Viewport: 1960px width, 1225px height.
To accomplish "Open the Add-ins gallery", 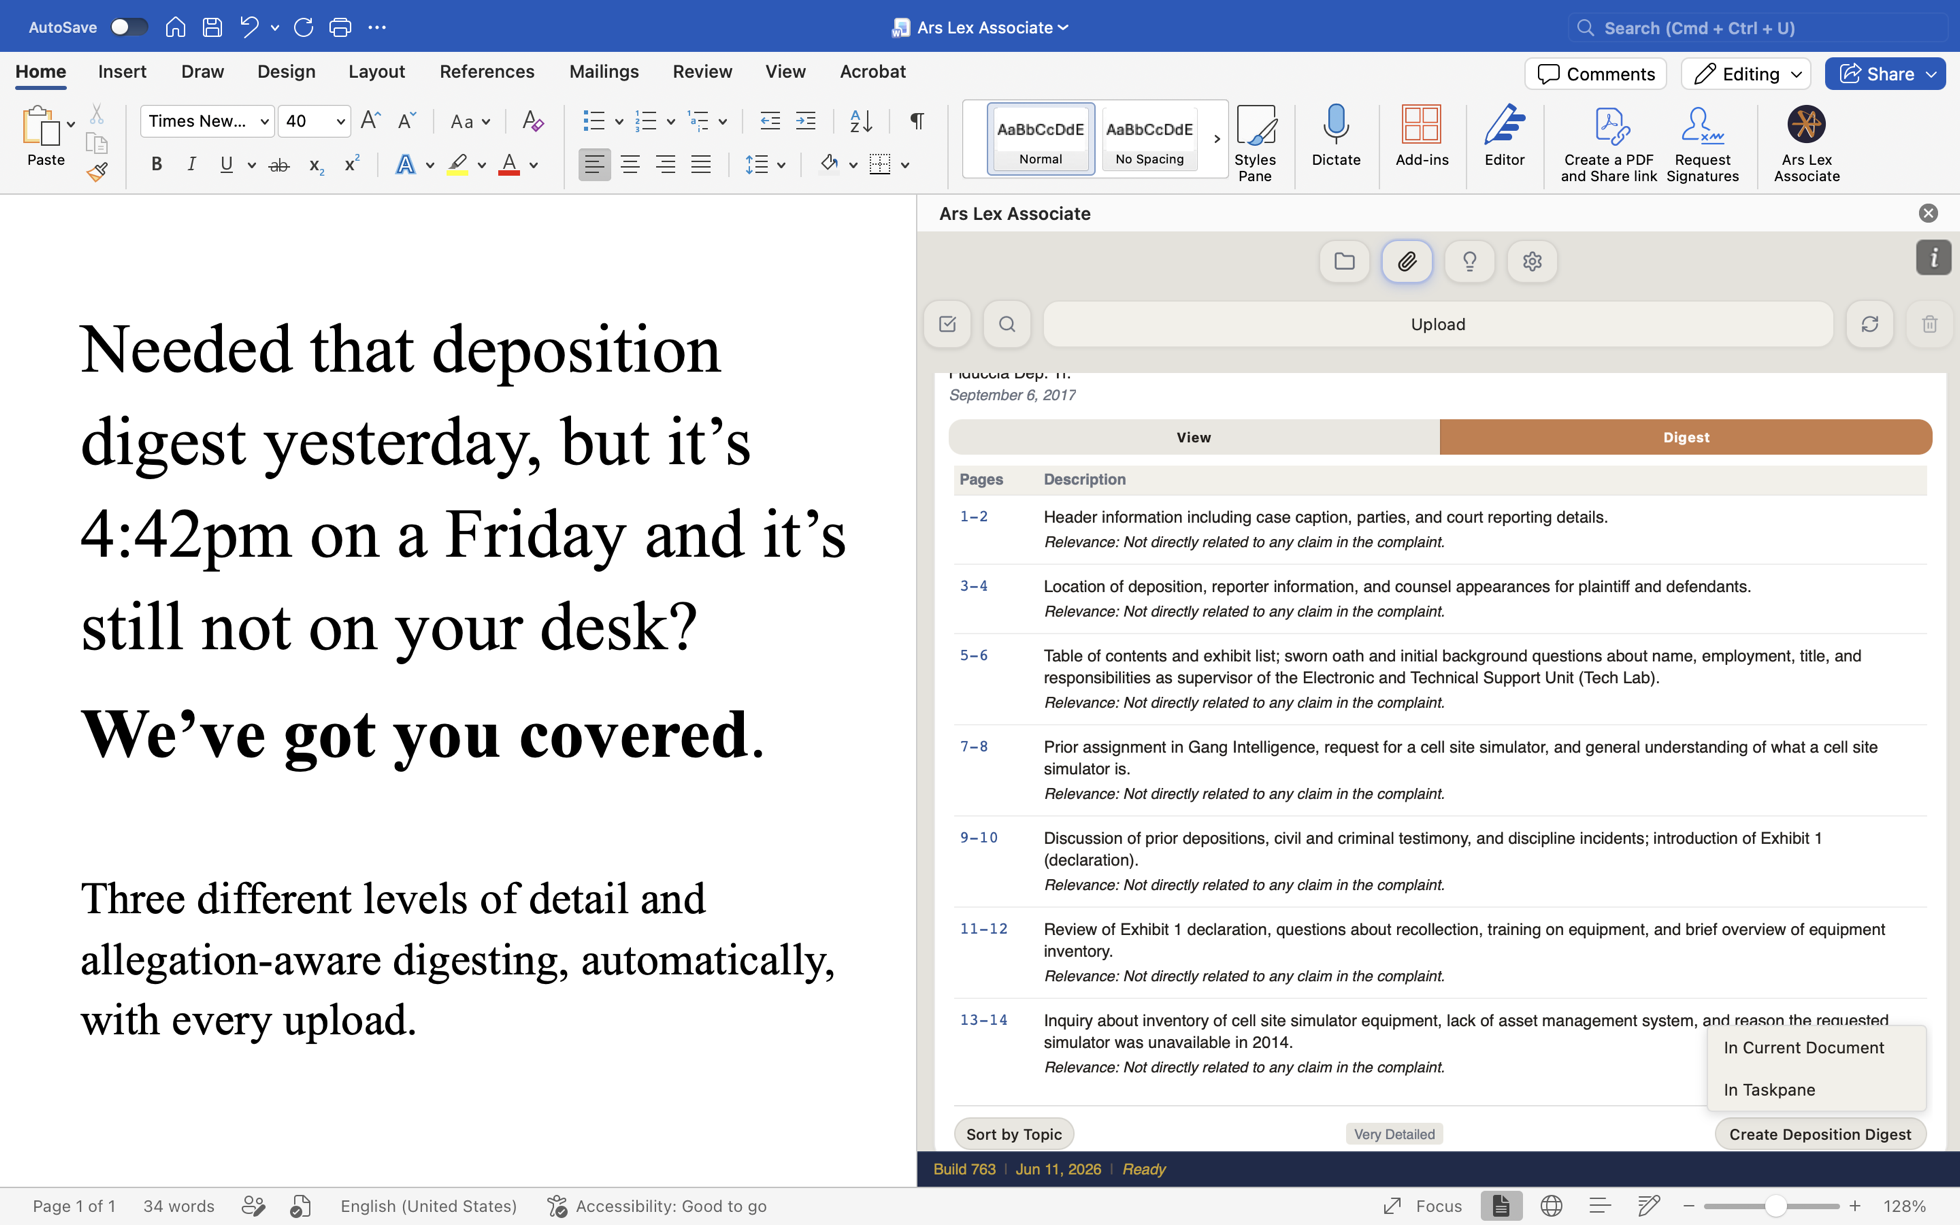I will coord(1421,135).
